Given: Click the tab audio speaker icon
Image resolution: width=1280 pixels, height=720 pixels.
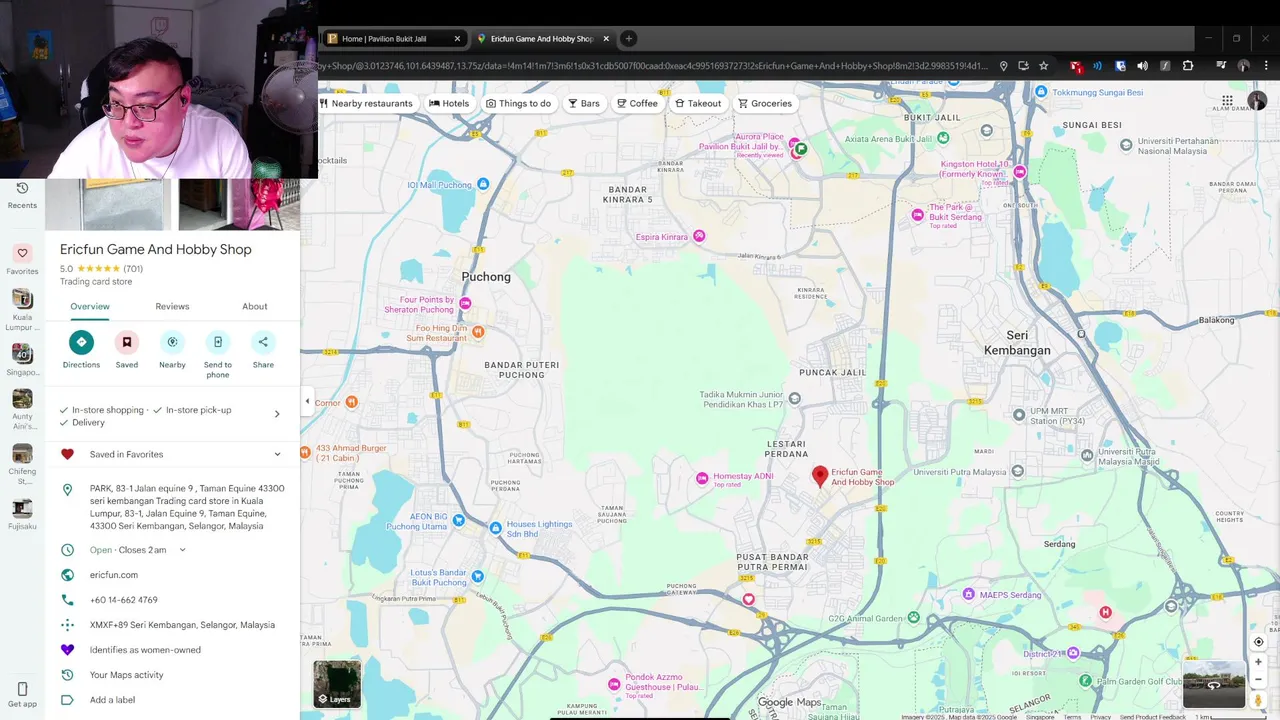Looking at the screenshot, I should pyautogui.click(x=1142, y=66).
